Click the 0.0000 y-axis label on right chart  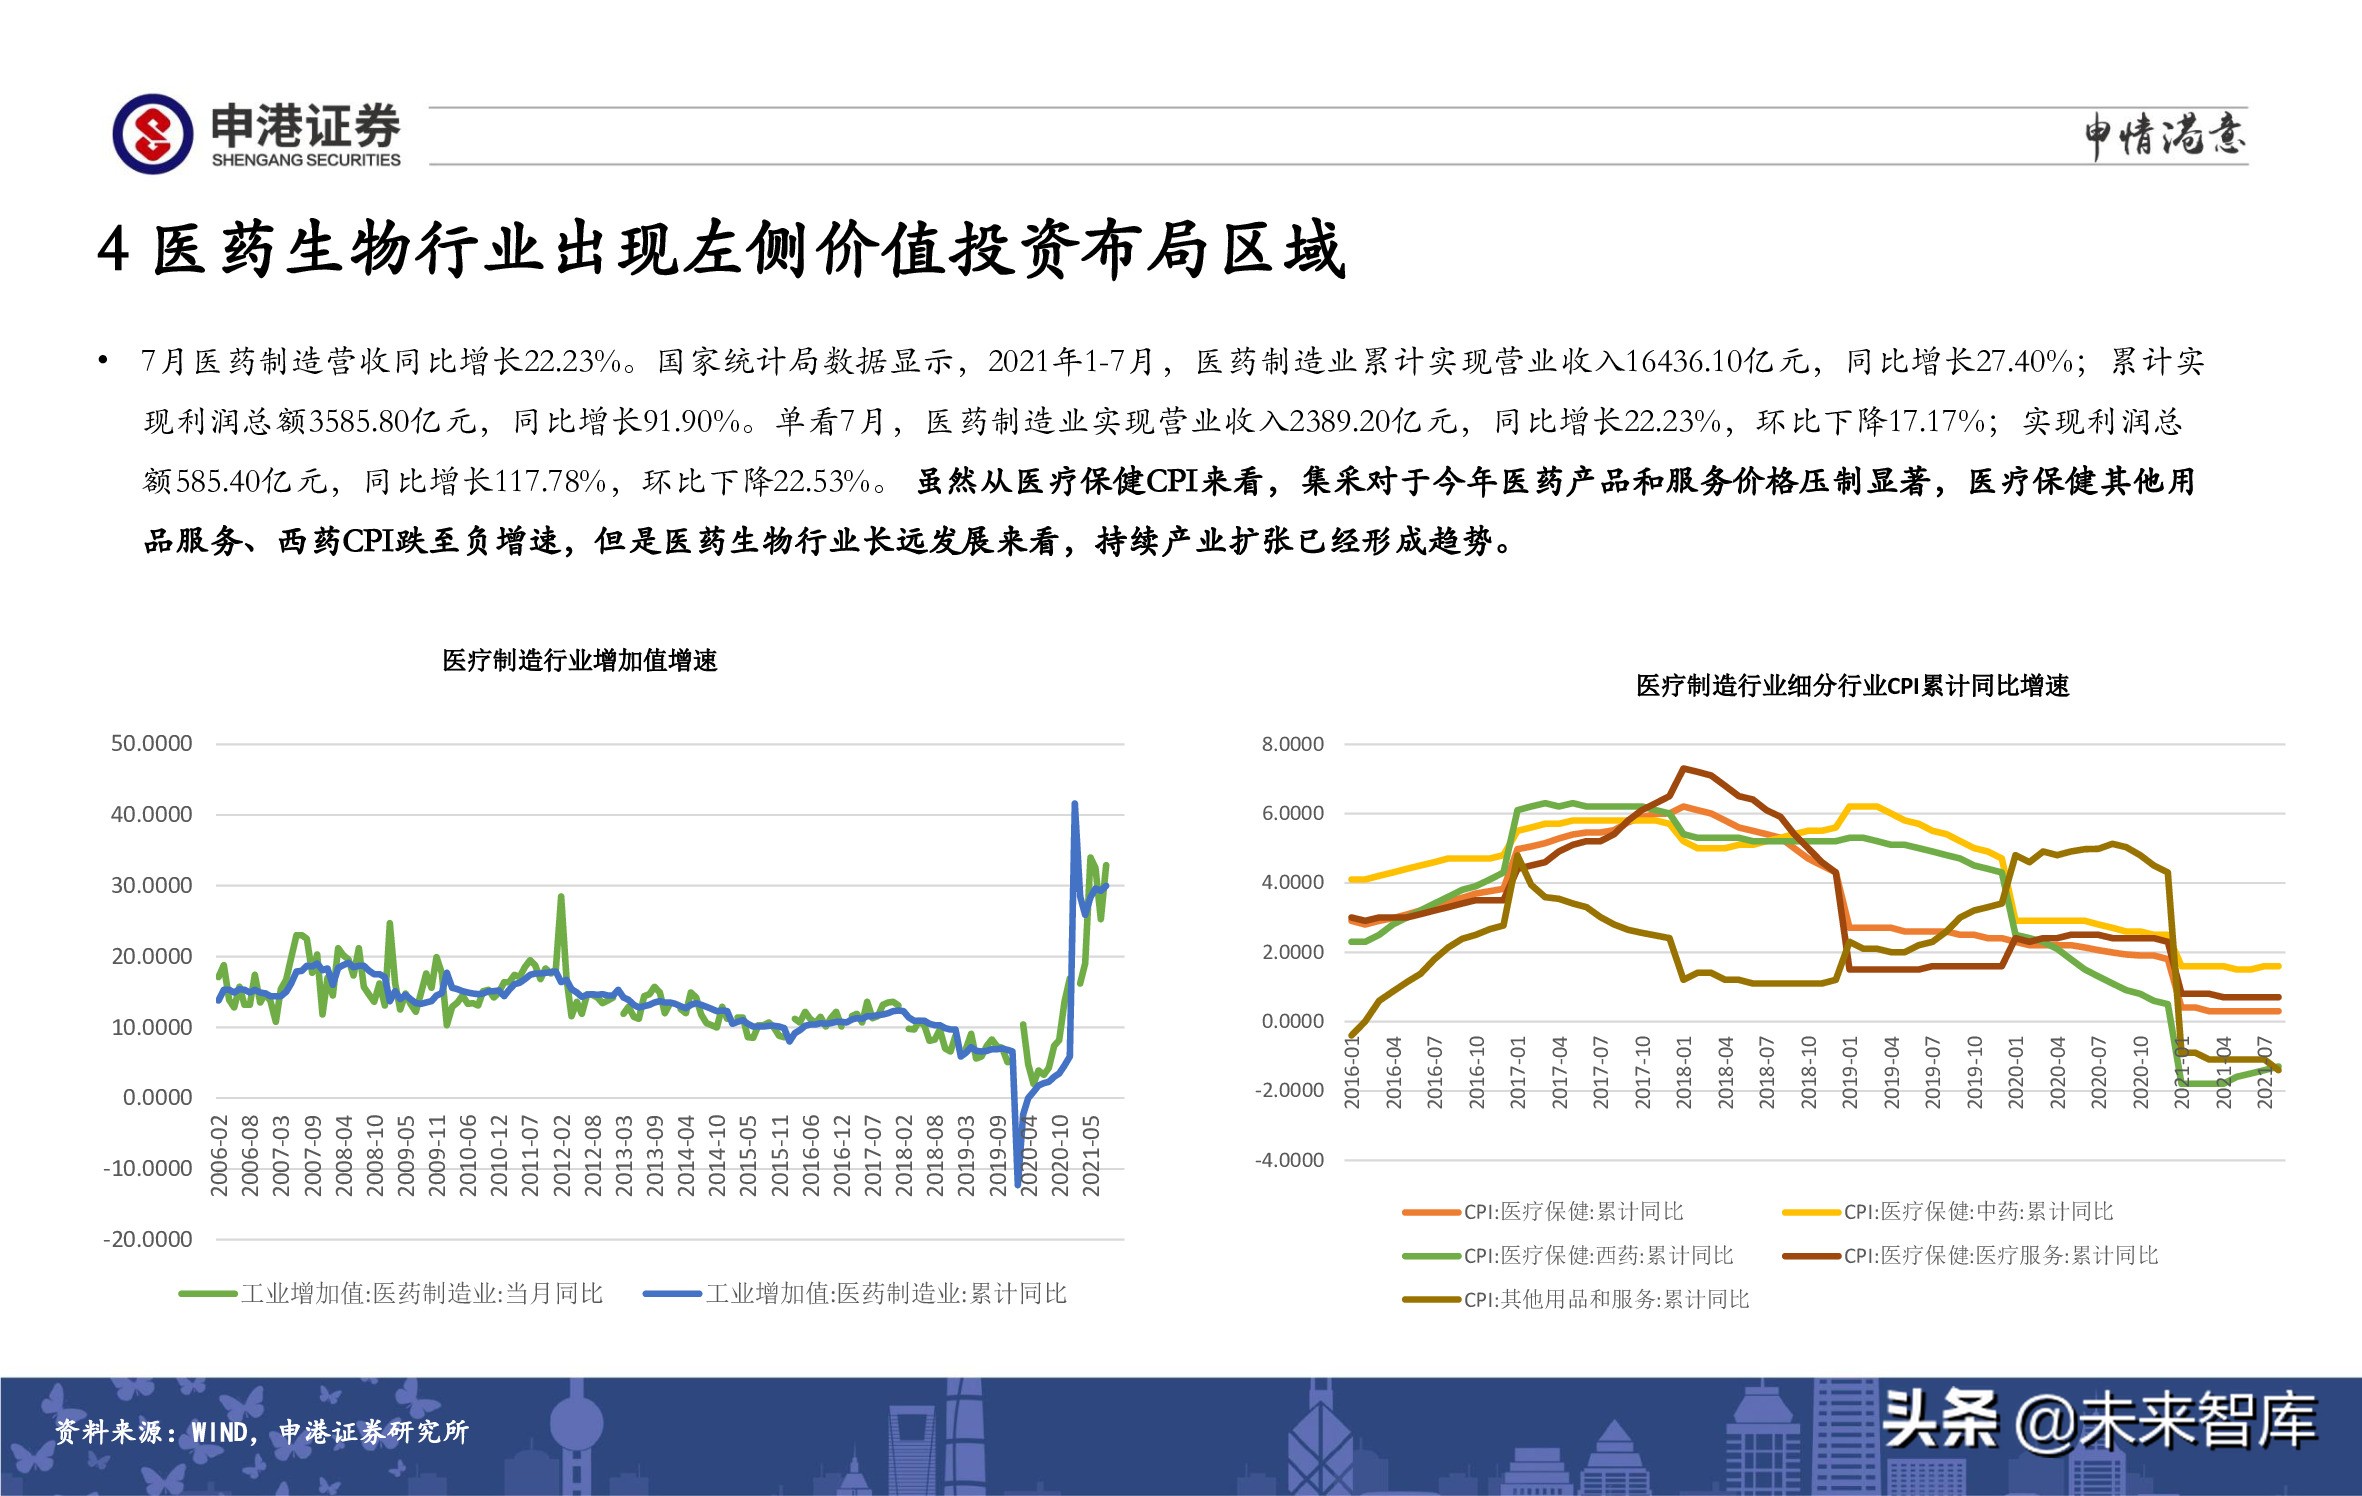[1292, 1021]
